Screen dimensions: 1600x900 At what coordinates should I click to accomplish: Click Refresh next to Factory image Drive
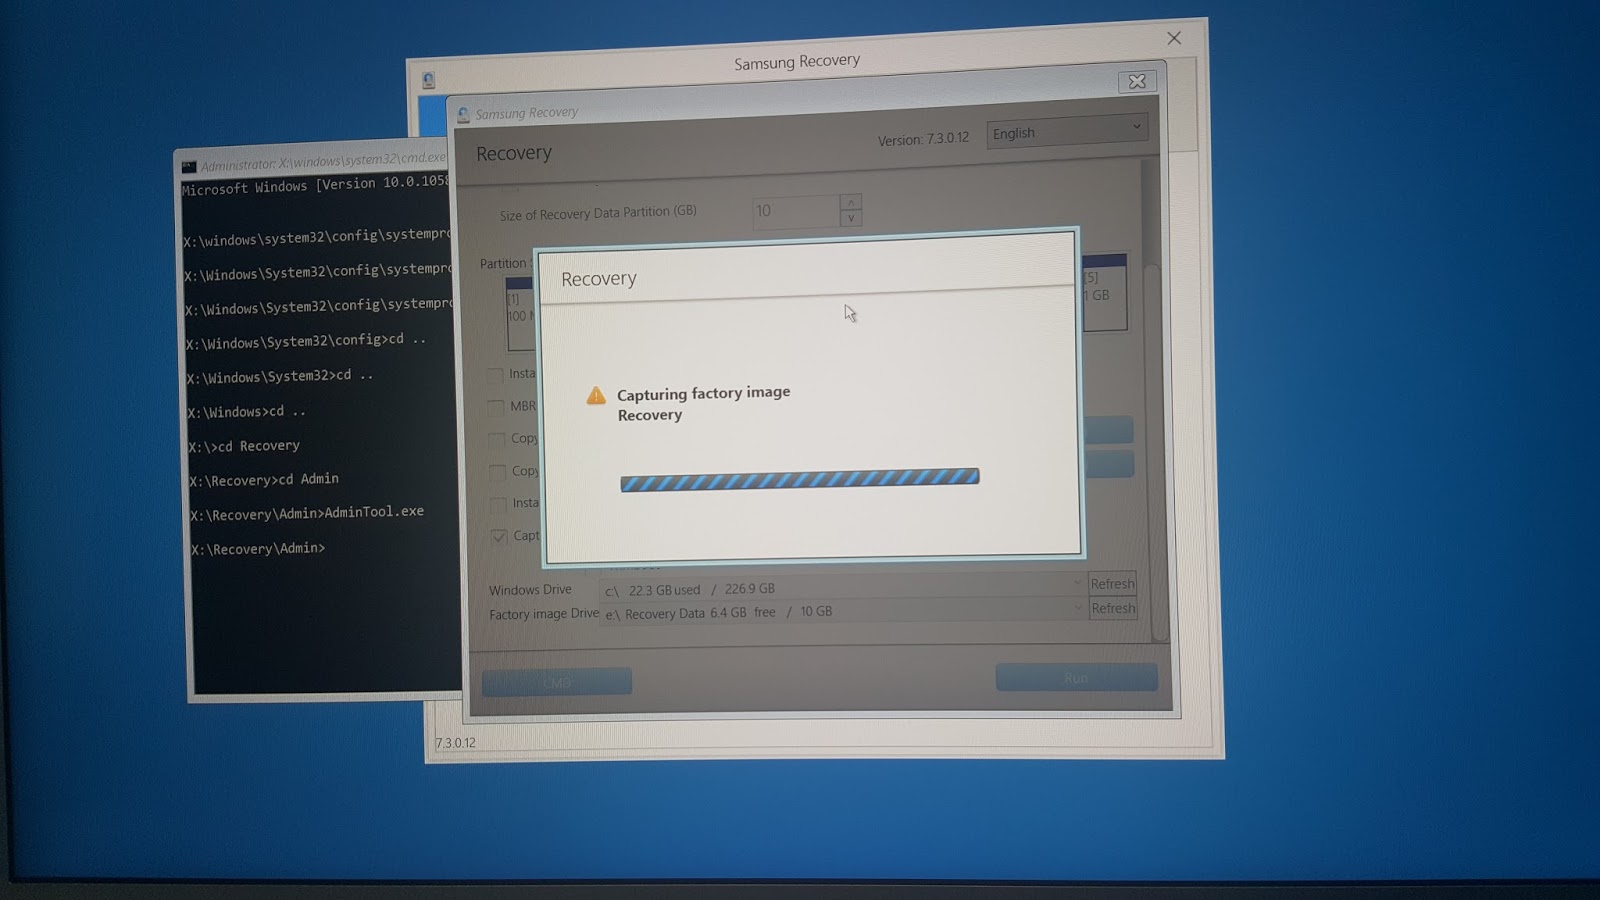click(1112, 608)
